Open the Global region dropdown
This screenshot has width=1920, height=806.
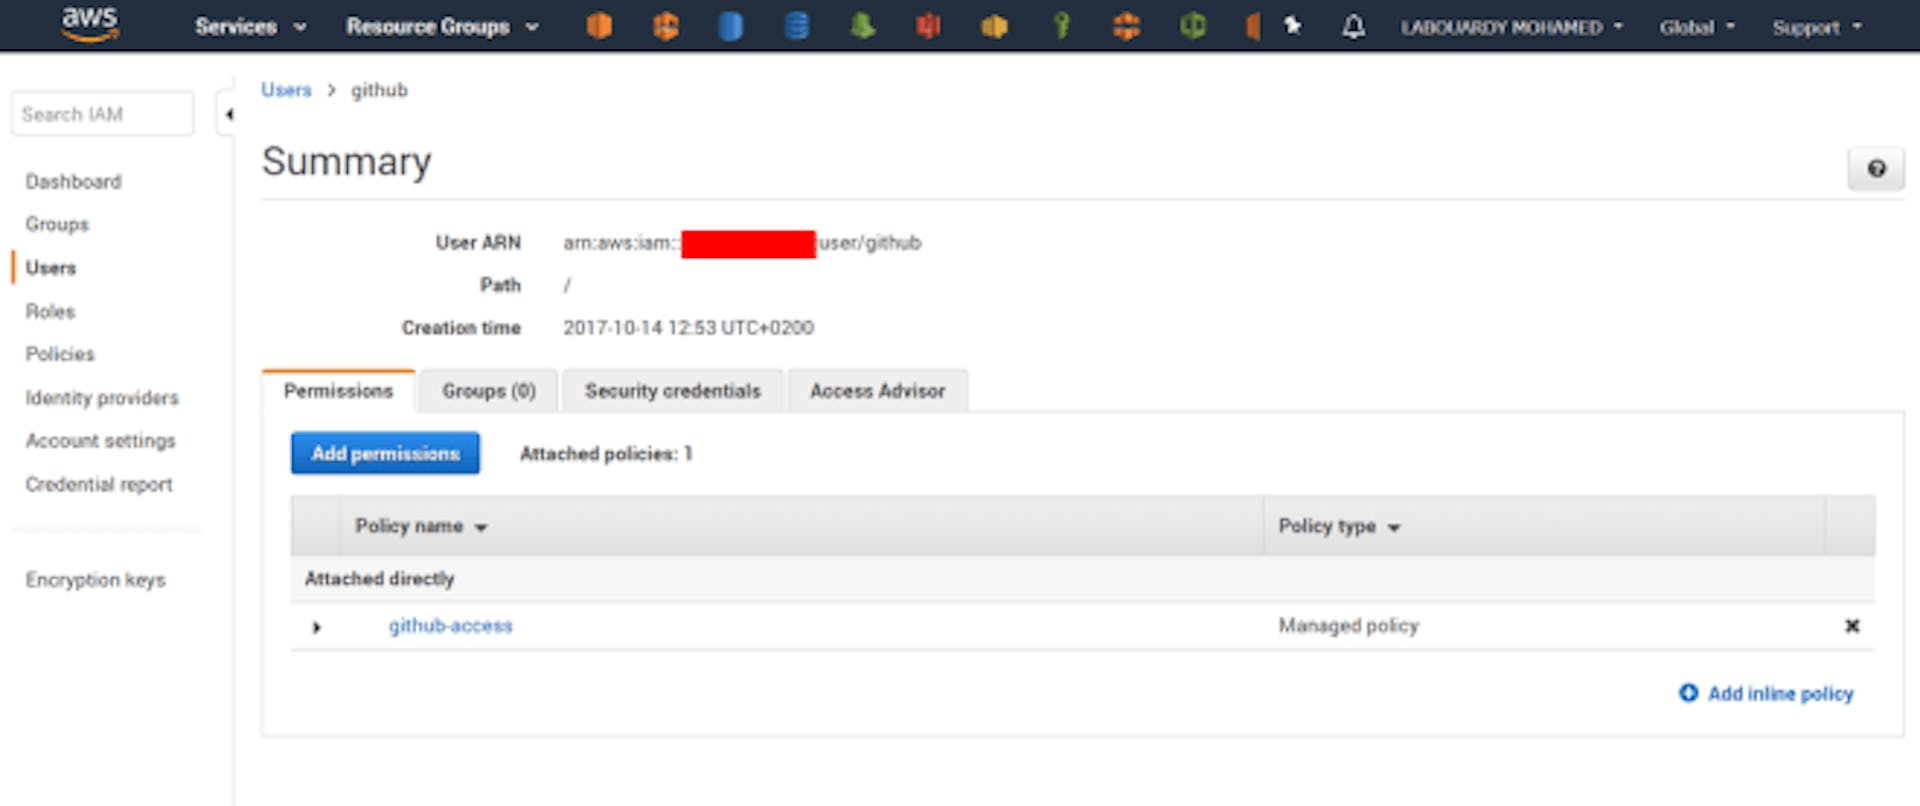pos(1697,27)
